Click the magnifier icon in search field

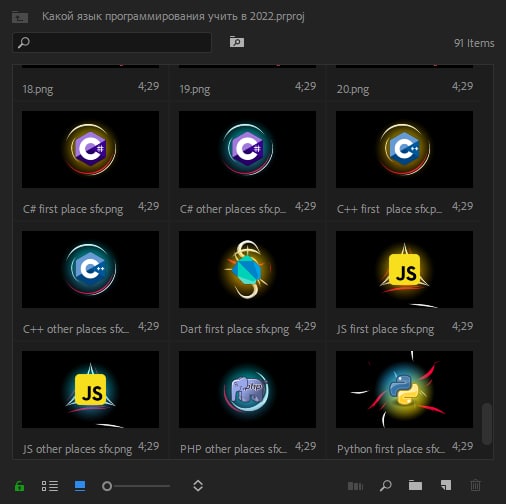click(x=24, y=42)
